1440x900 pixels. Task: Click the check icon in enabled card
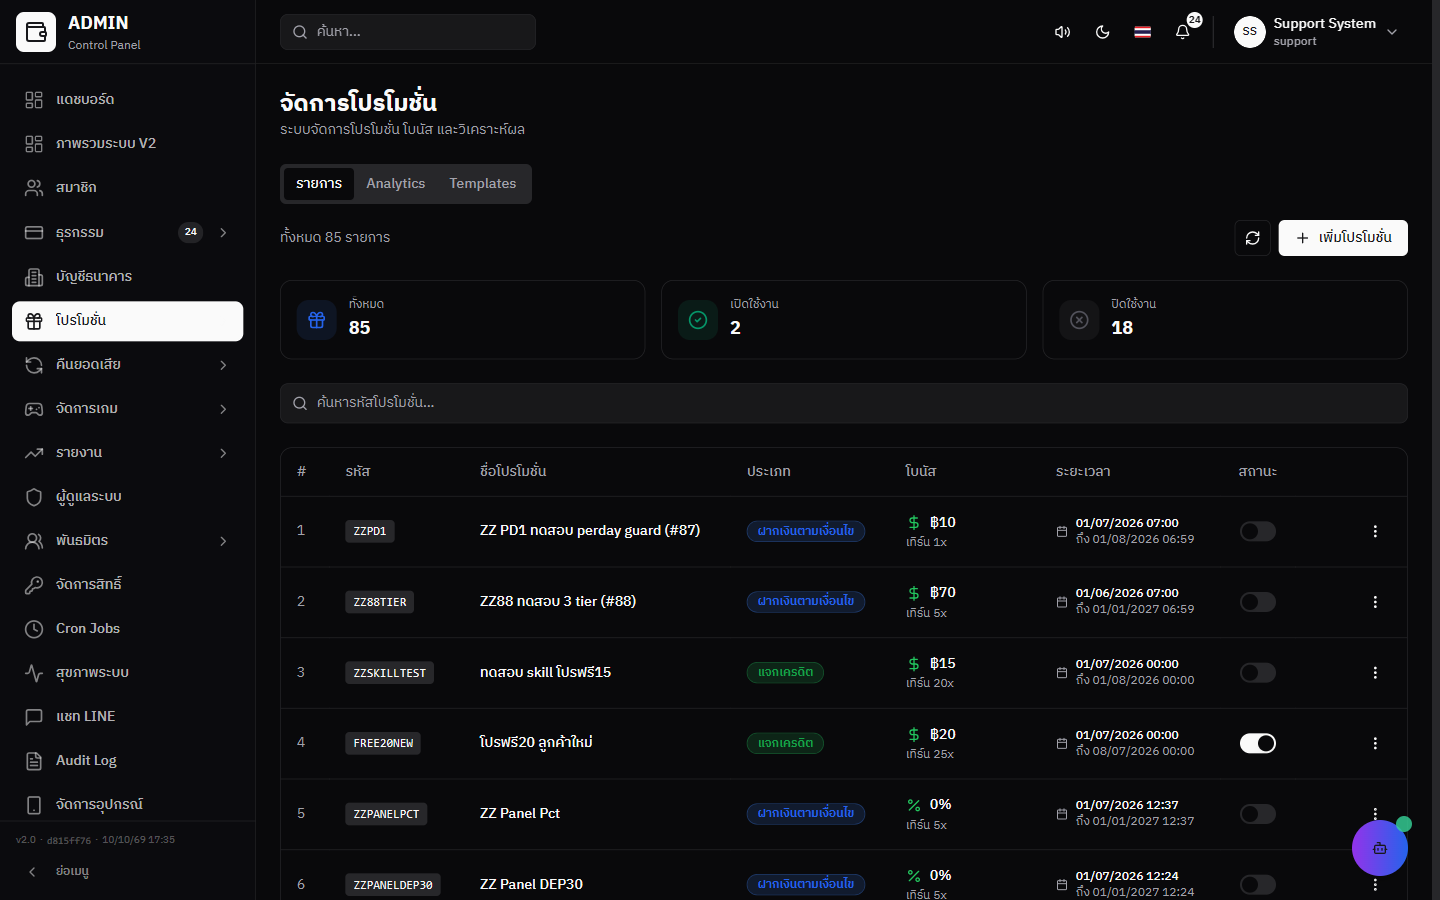(698, 320)
